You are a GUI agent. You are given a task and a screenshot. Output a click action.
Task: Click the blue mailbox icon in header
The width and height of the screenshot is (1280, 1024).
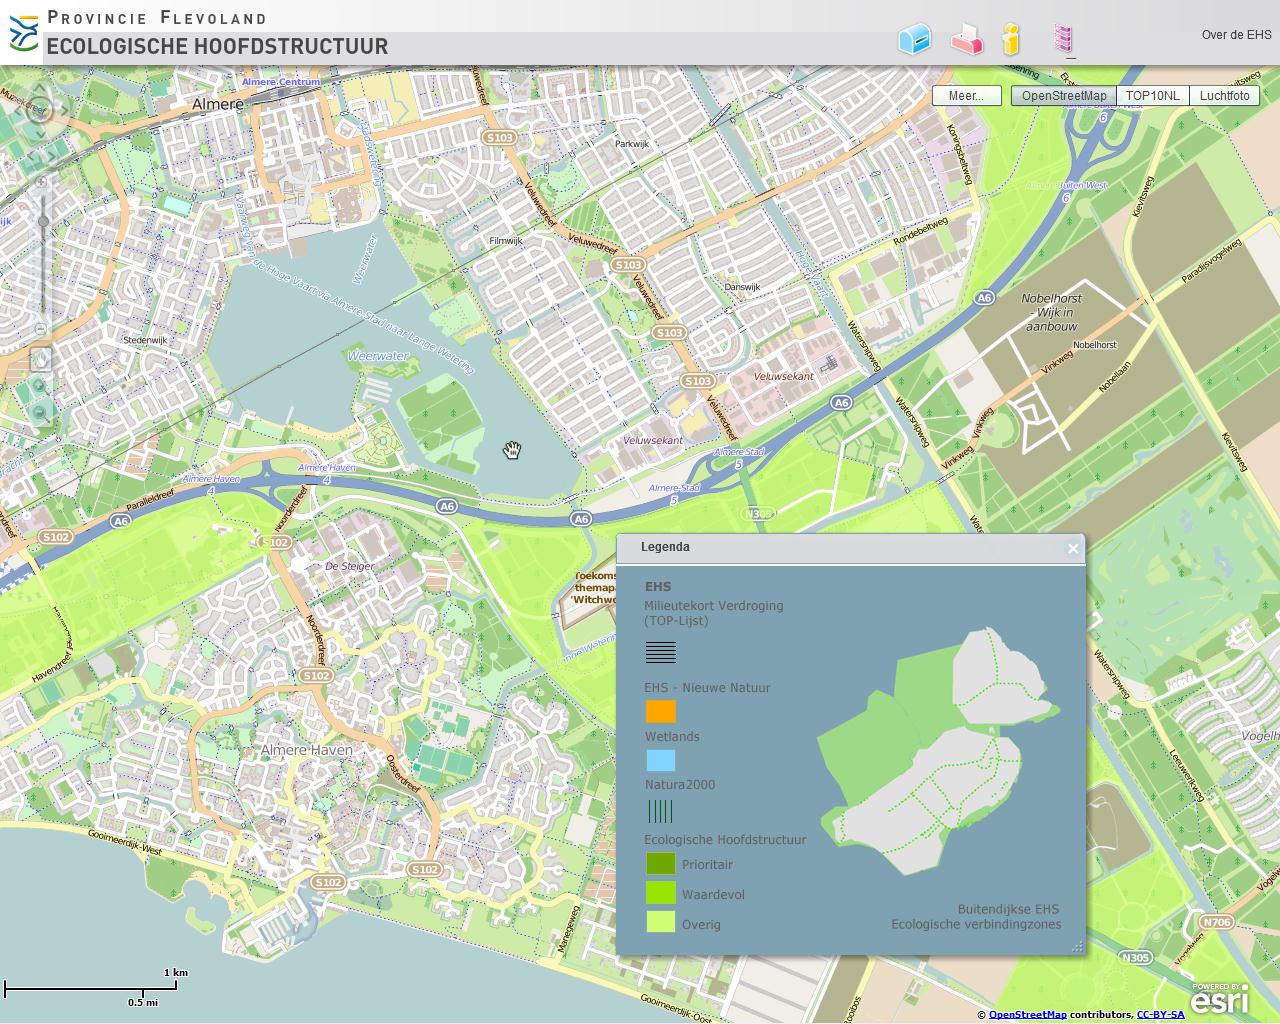pyautogui.click(x=914, y=39)
